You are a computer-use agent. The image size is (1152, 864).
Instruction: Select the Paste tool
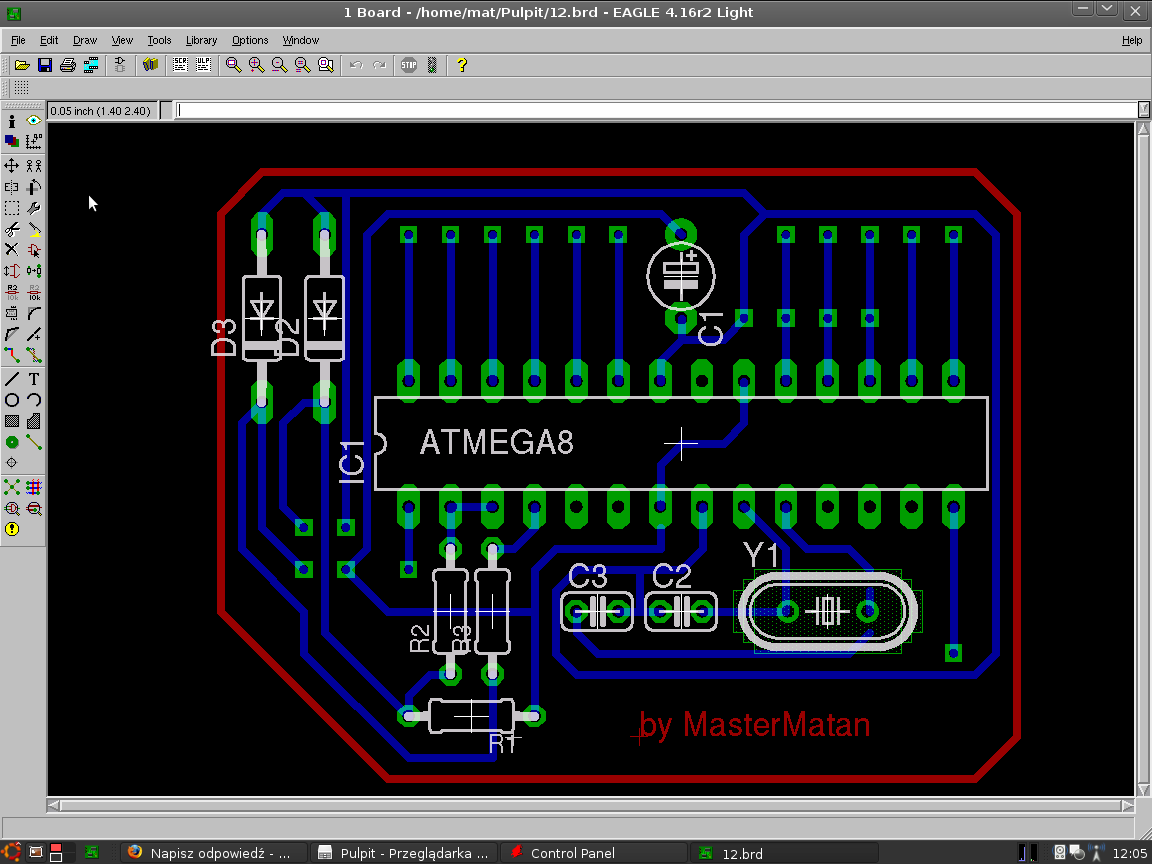click(34, 230)
